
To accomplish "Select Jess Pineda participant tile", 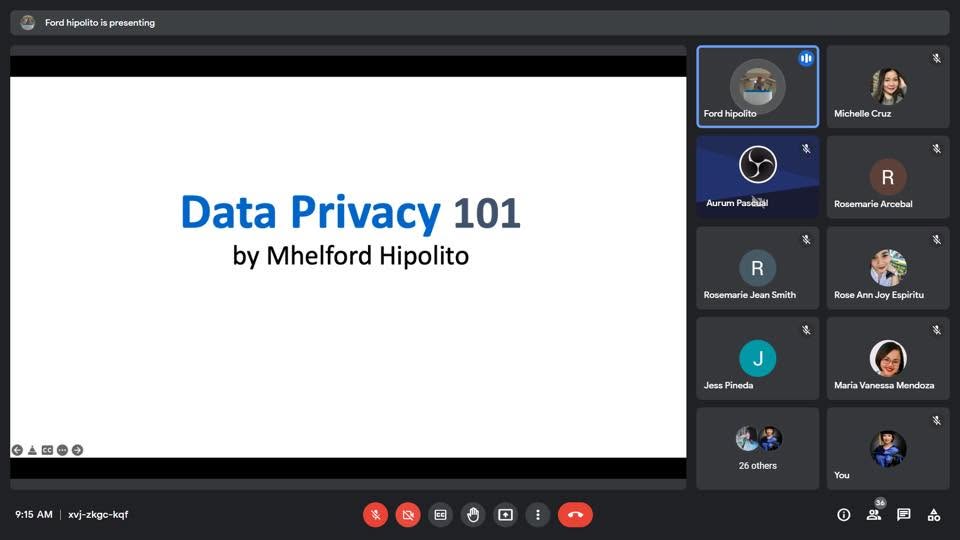I will tap(757, 358).
